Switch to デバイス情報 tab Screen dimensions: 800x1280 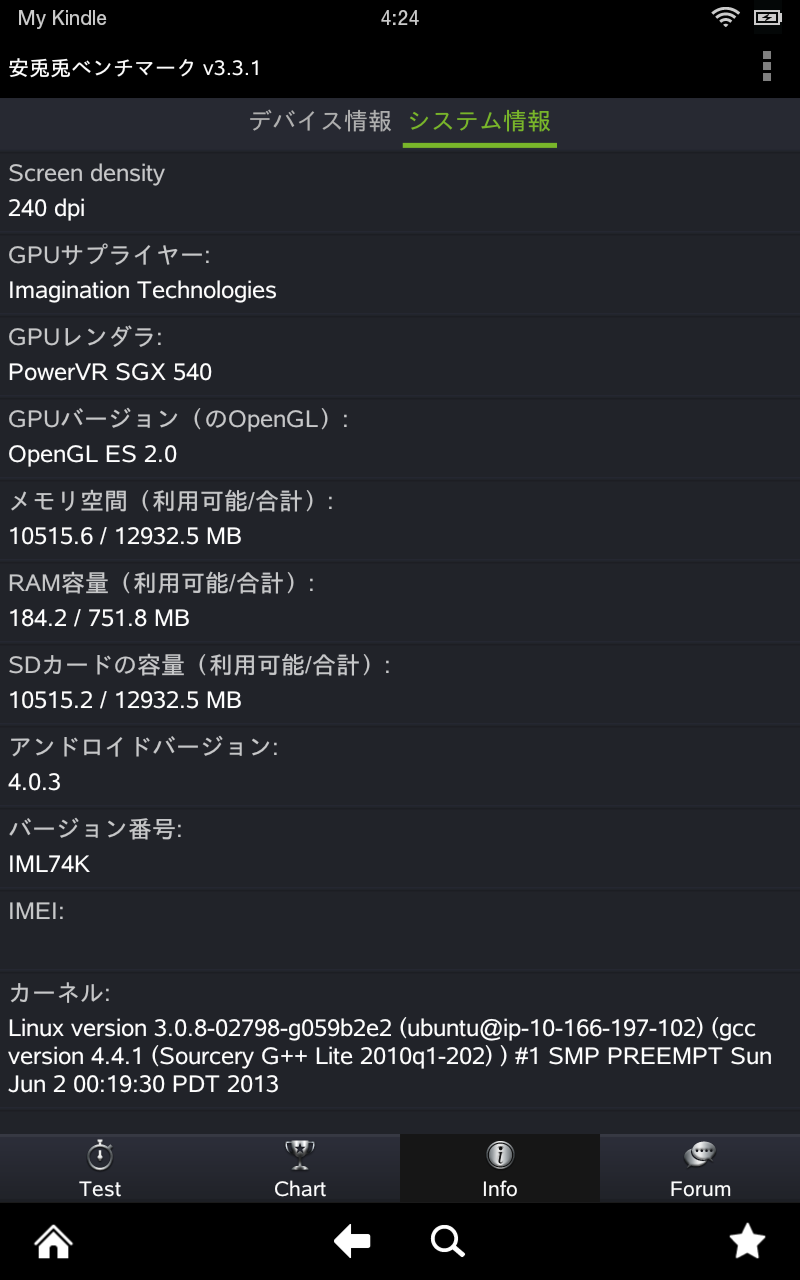pos(320,122)
